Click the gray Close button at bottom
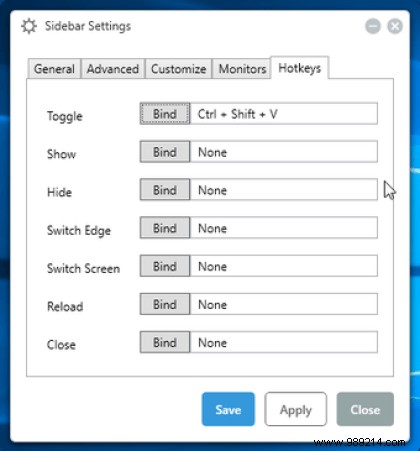420x451 pixels. pos(365,409)
